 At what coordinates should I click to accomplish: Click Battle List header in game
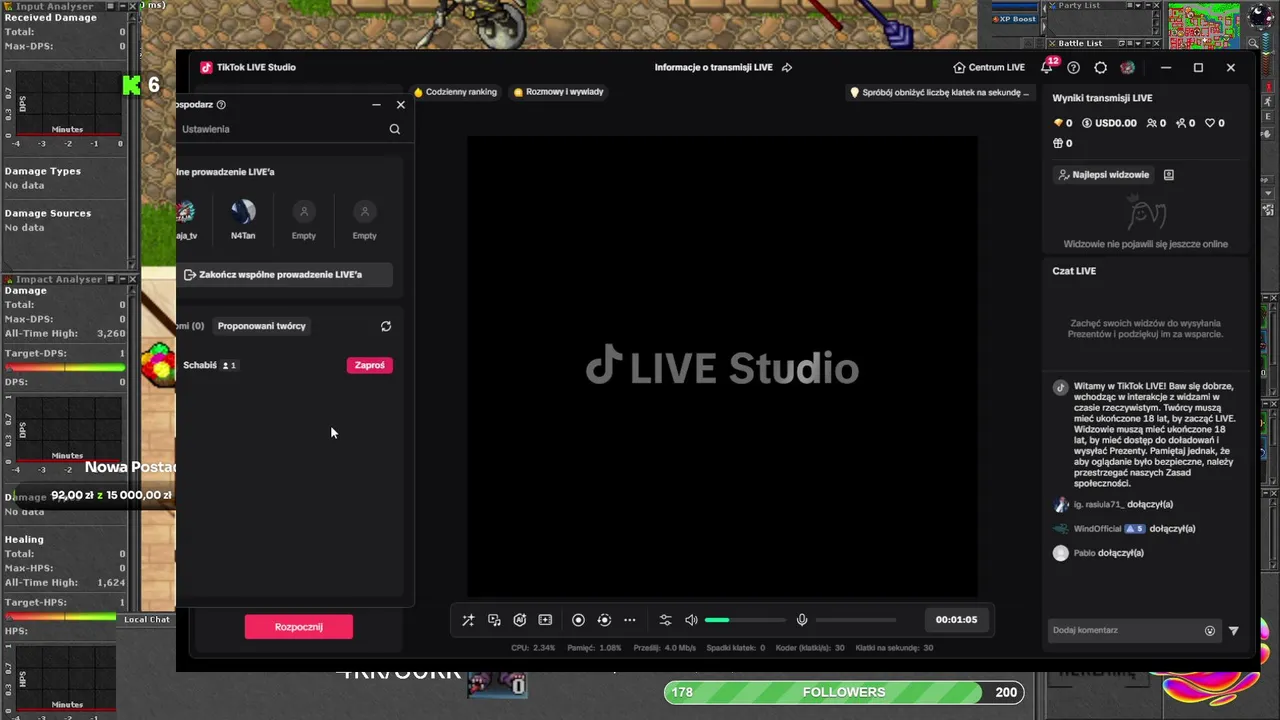[x=1080, y=43]
